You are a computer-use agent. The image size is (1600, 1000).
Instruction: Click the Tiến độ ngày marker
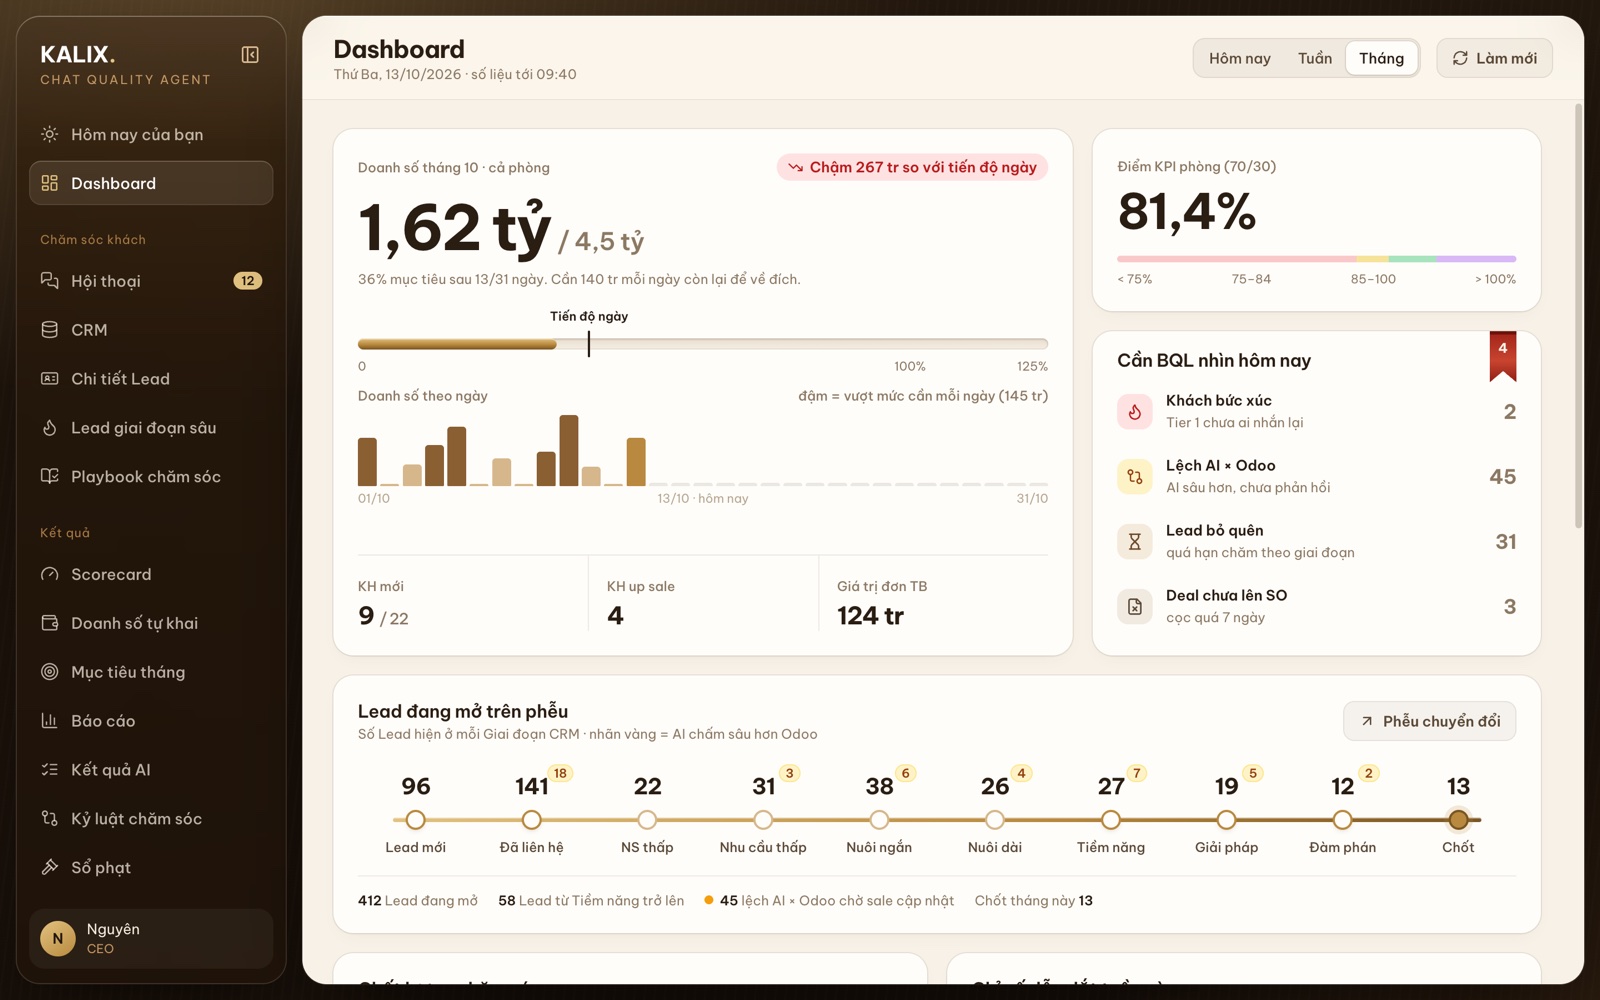(x=589, y=344)
